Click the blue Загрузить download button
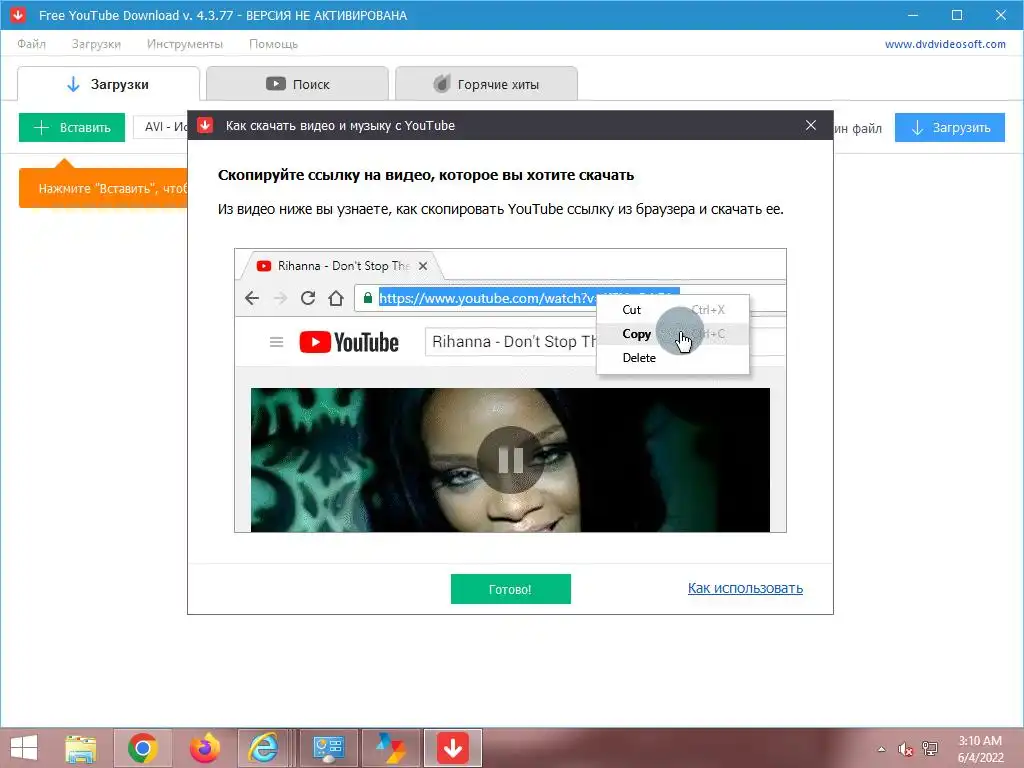This screenshot has height=768, width=1024. 950,127
